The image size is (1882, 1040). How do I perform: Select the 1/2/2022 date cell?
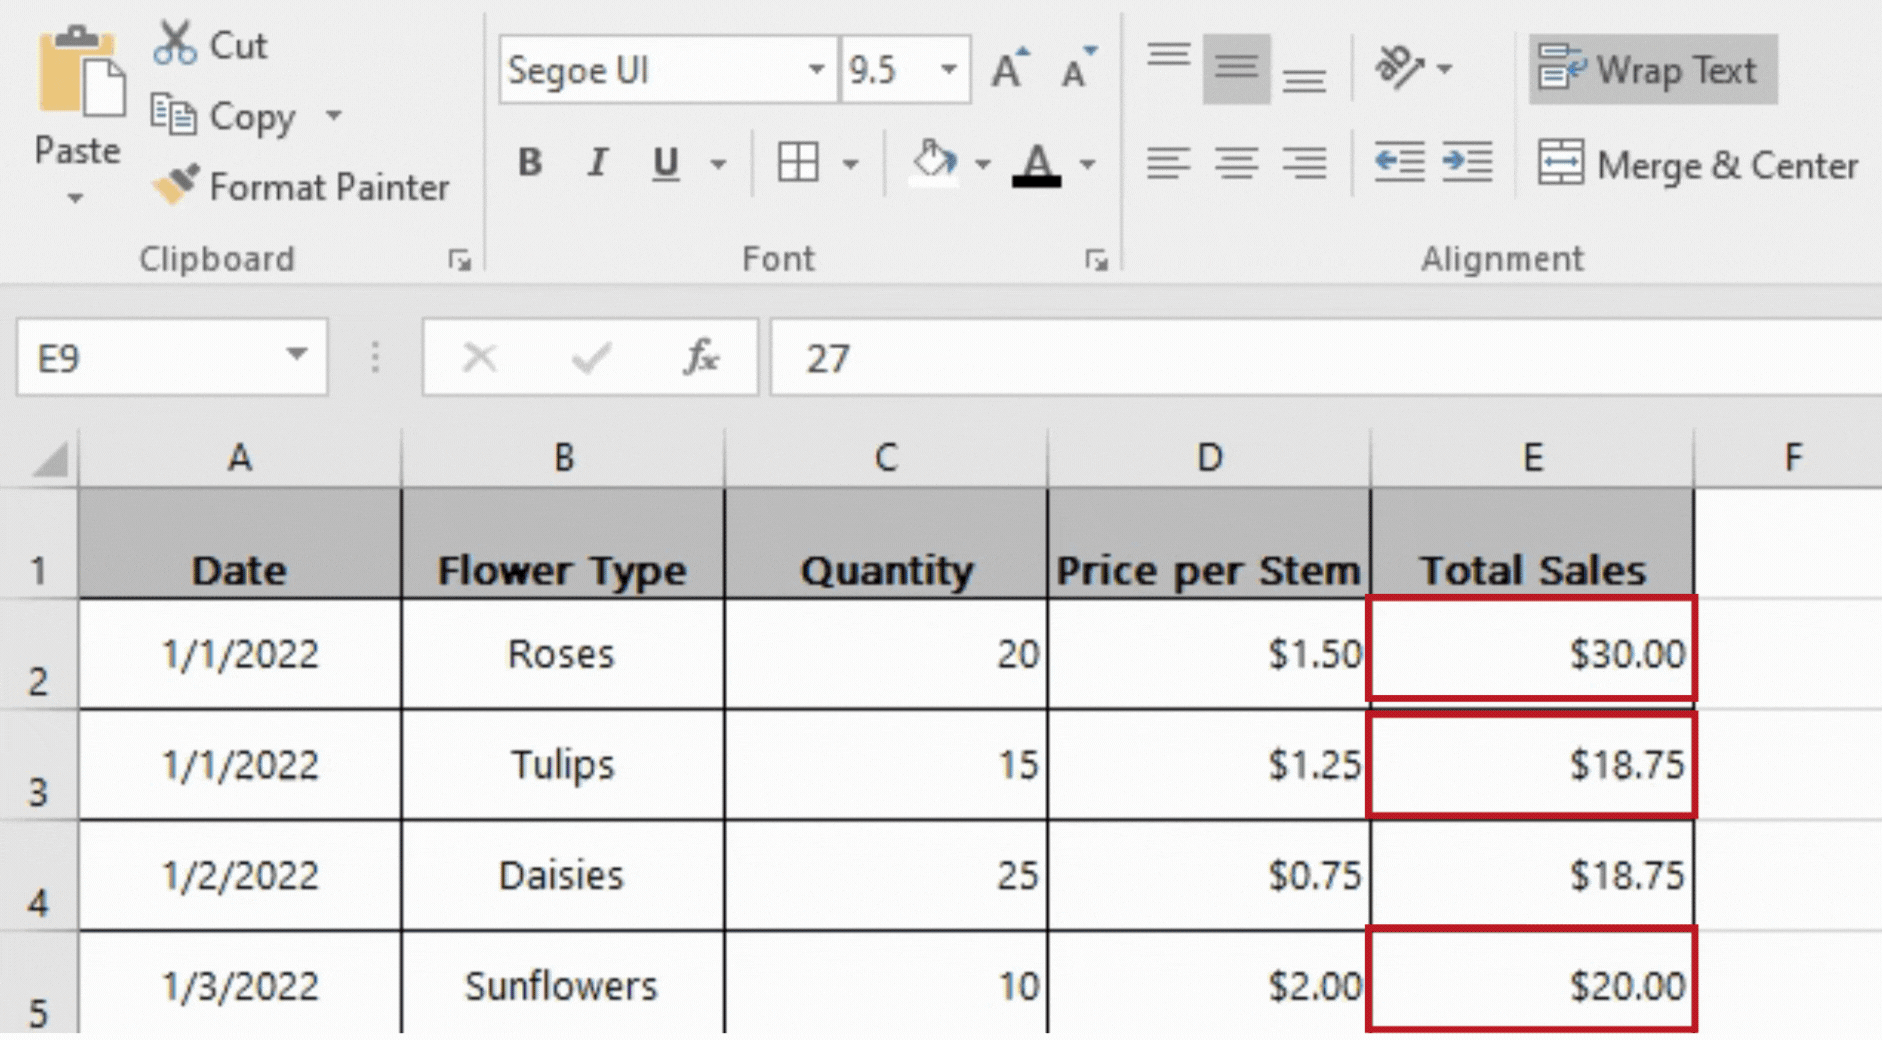click(240, 876)
